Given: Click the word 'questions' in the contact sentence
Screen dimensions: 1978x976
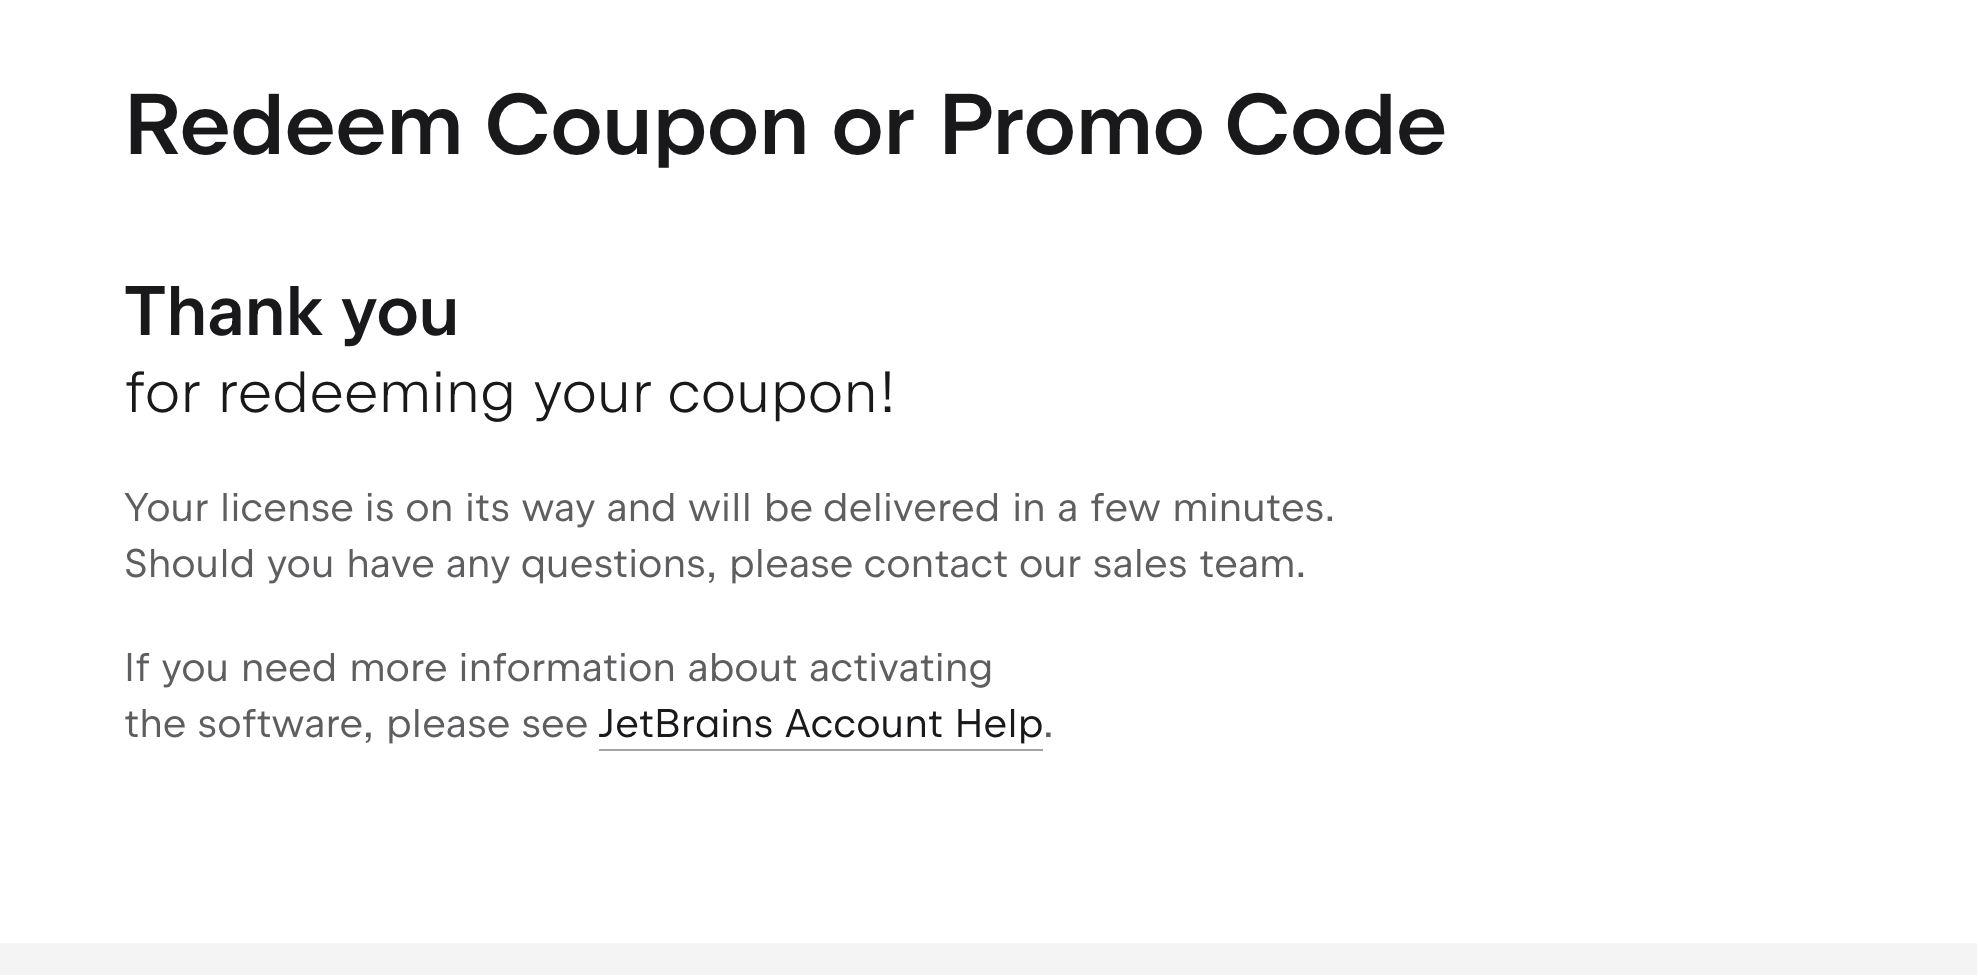Looking at the screenshot, I should tap(618, 564).
